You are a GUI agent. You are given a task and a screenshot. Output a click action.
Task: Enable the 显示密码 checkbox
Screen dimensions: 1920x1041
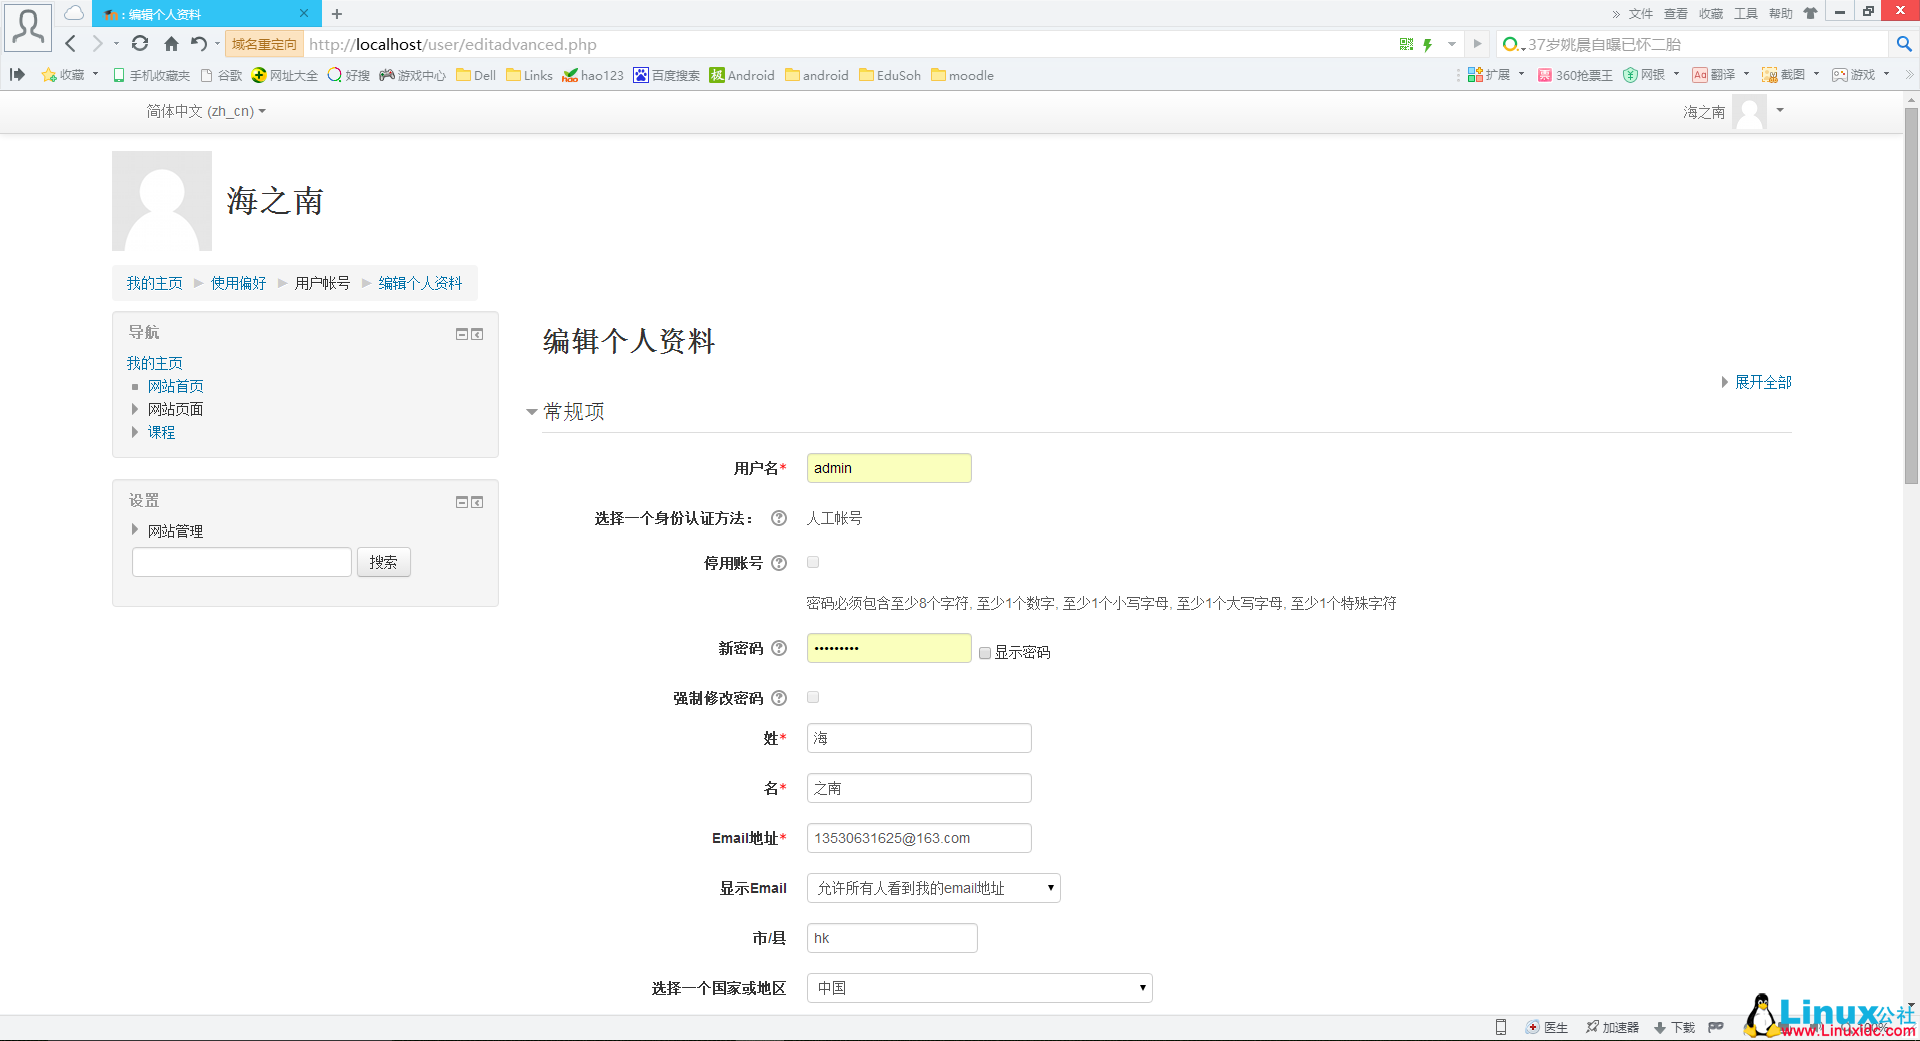coord(985,652)
